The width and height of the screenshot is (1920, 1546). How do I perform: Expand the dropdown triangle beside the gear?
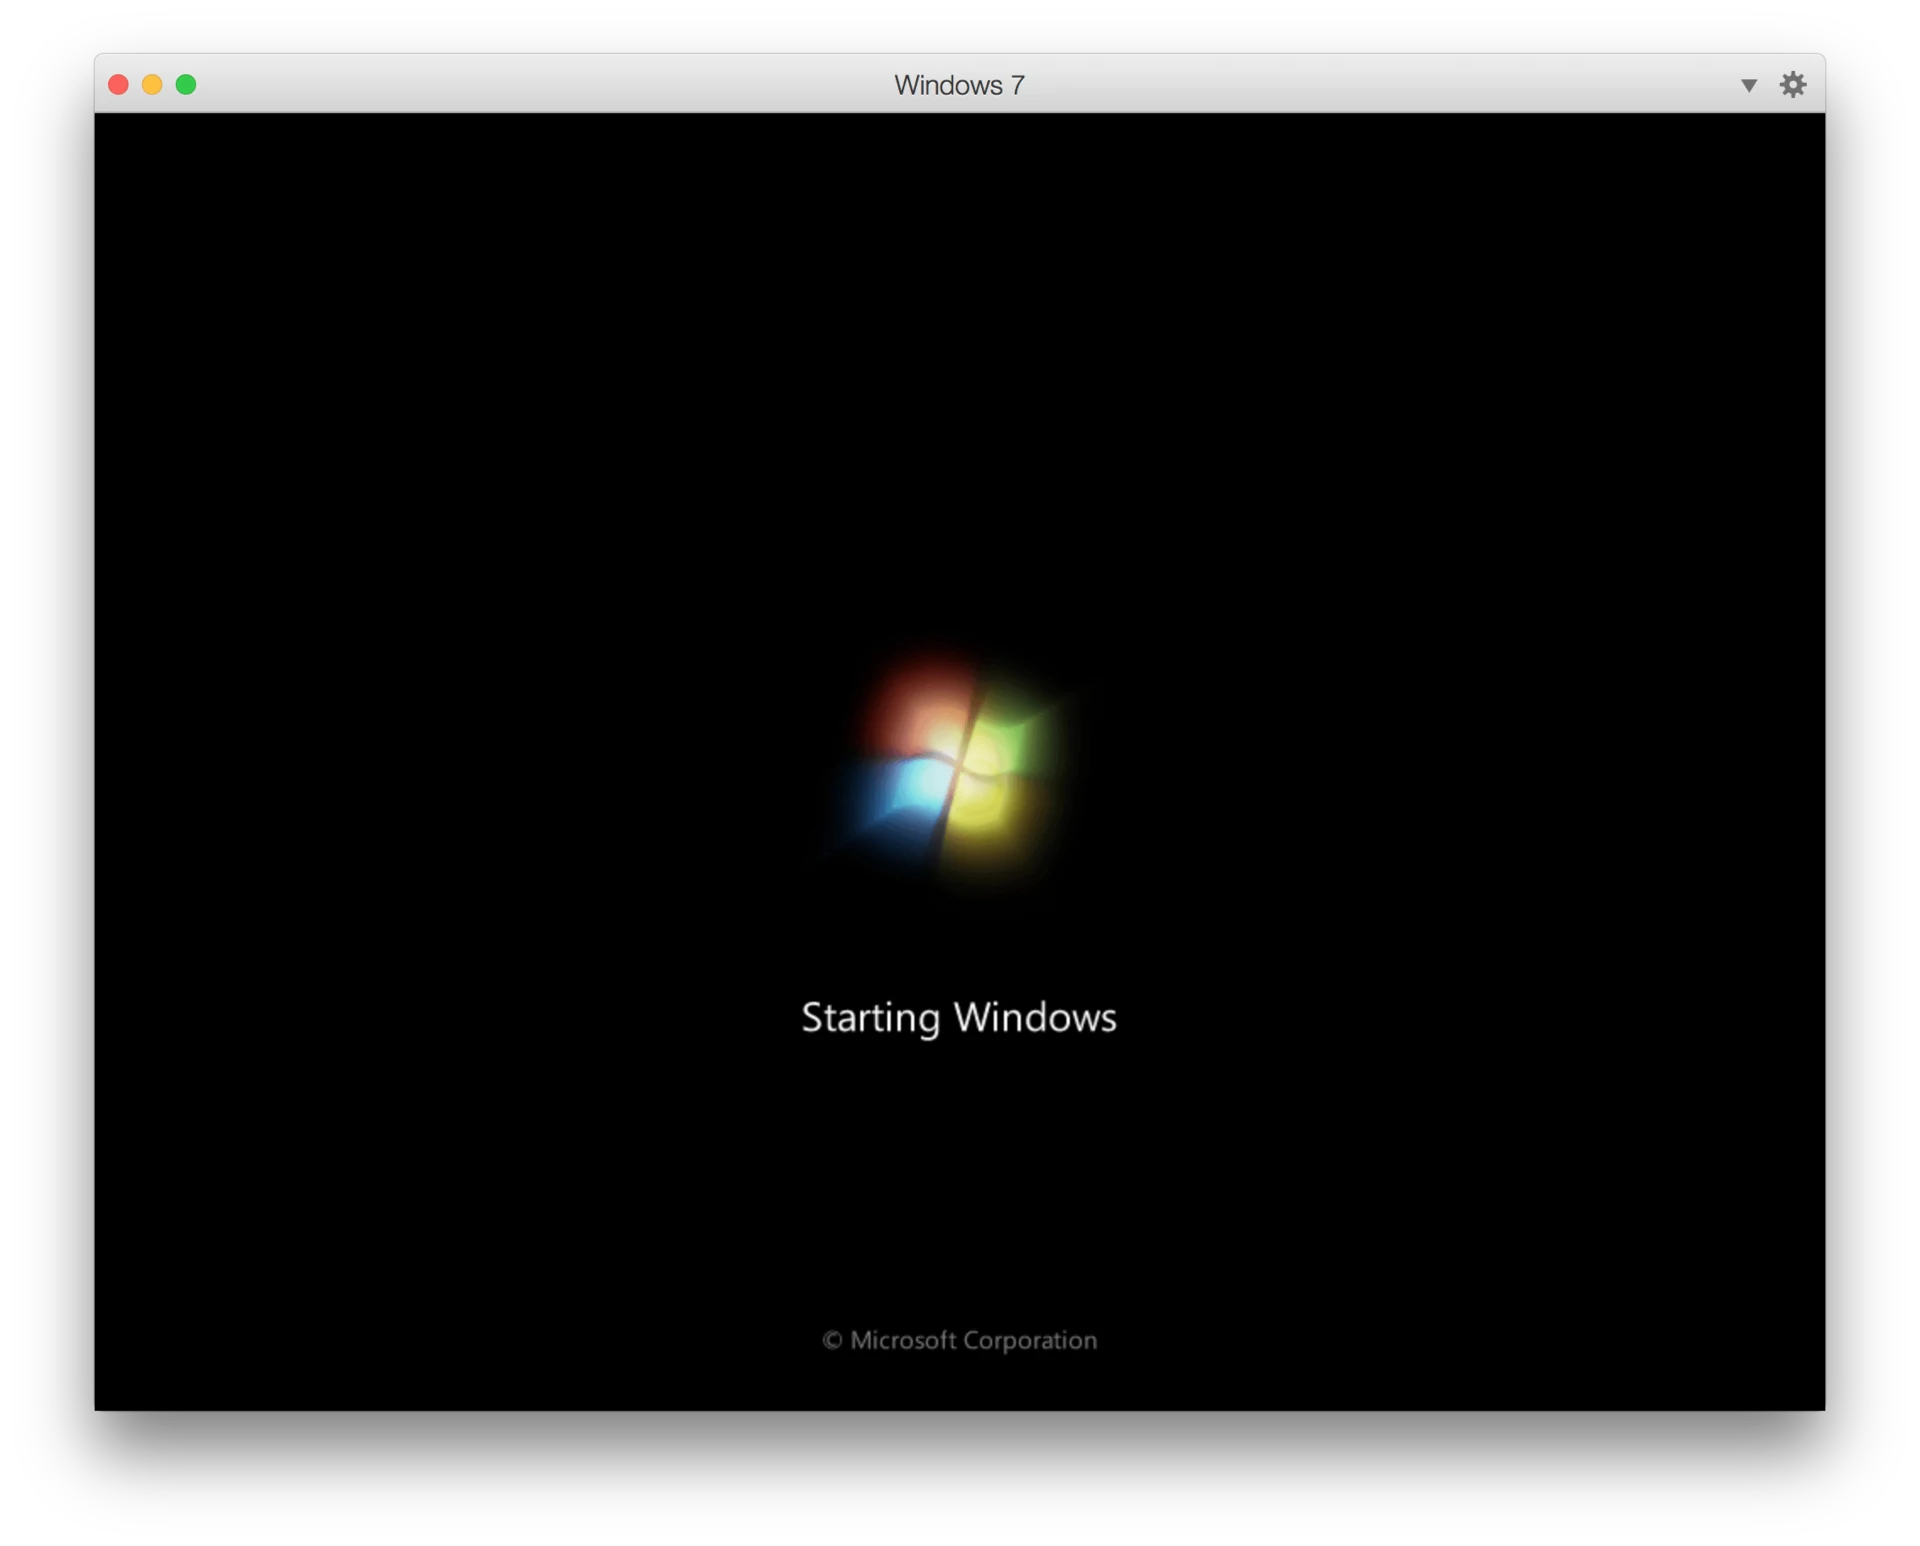tap(1748, 85)
